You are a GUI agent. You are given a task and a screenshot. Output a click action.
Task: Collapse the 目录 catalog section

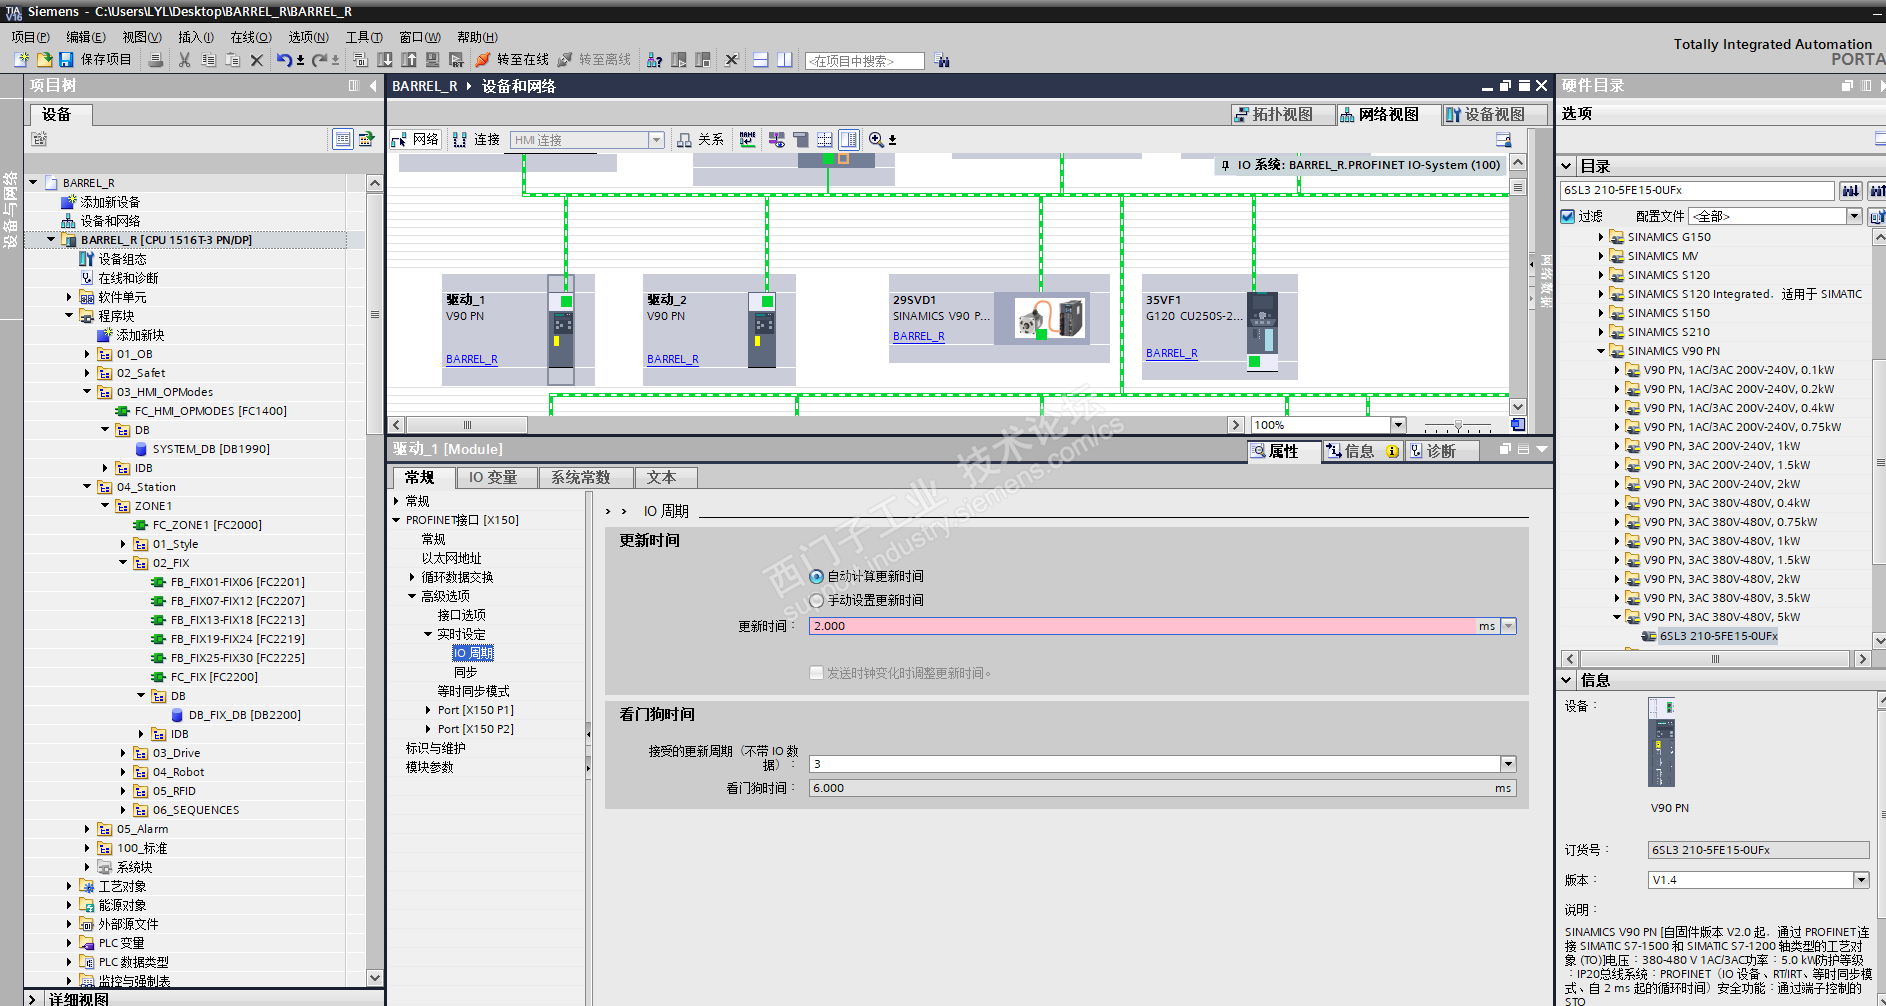(1567, 166)
